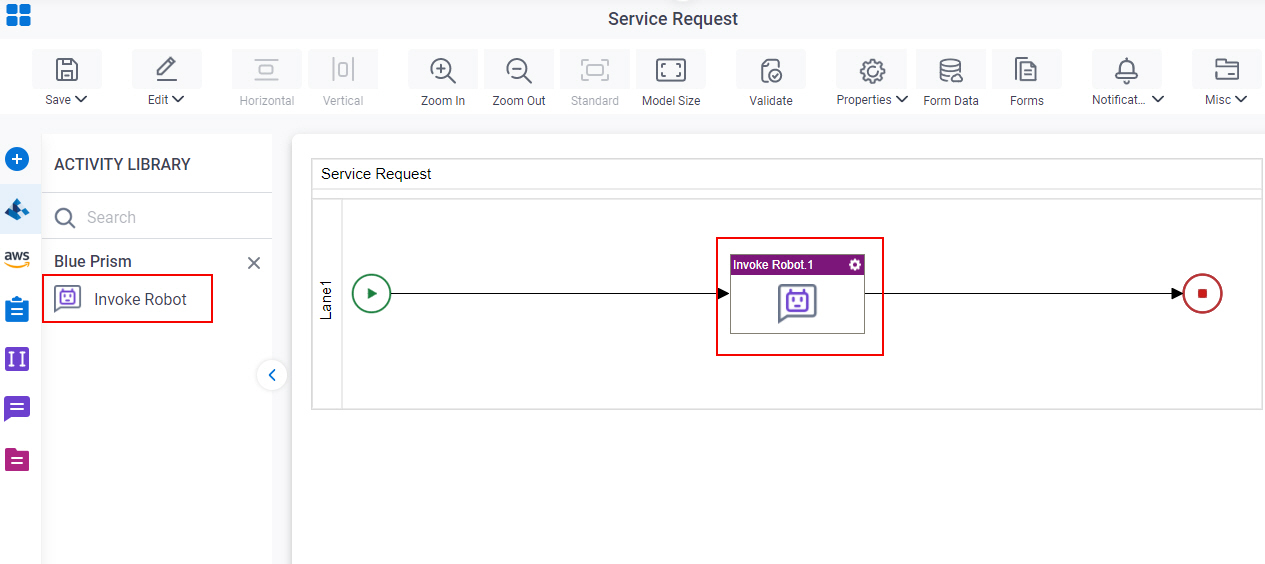
Task: Click the Notifications bell icon
Action: point(1127,70)
